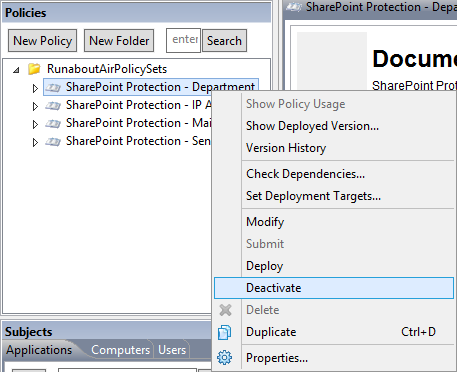The width and height of the screenshot is (457, 372).
Task: Click the Properties gear icon
Action: pos(224,358)
